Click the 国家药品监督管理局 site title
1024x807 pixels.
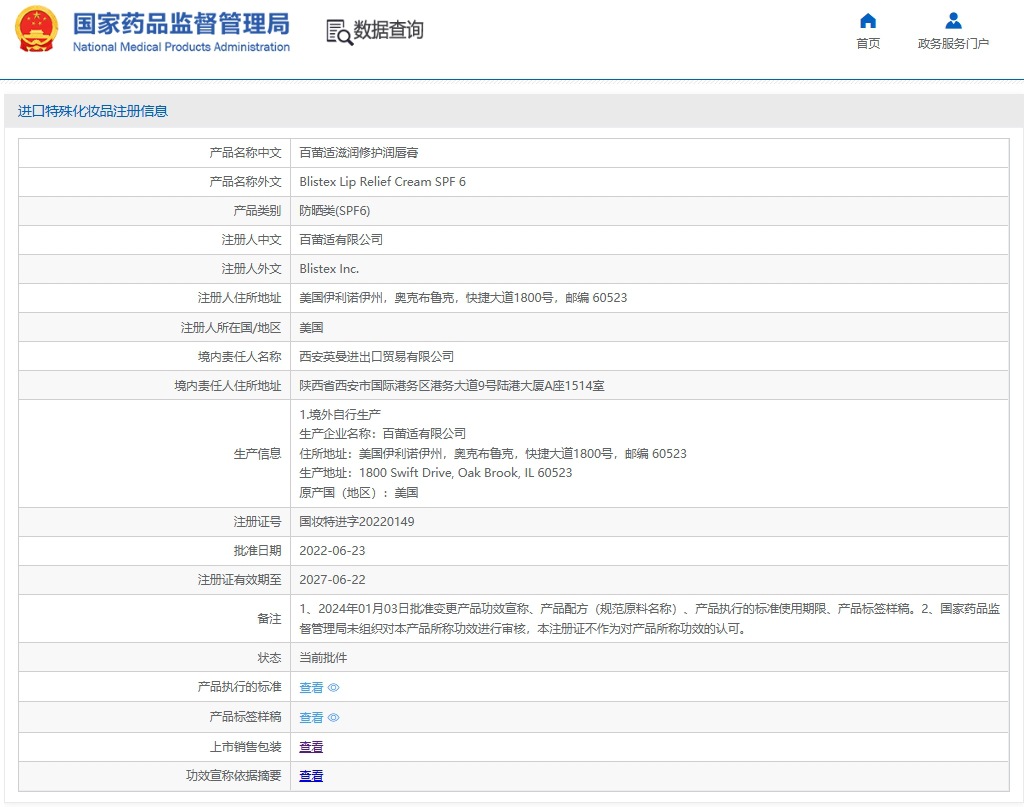point(181,23)
